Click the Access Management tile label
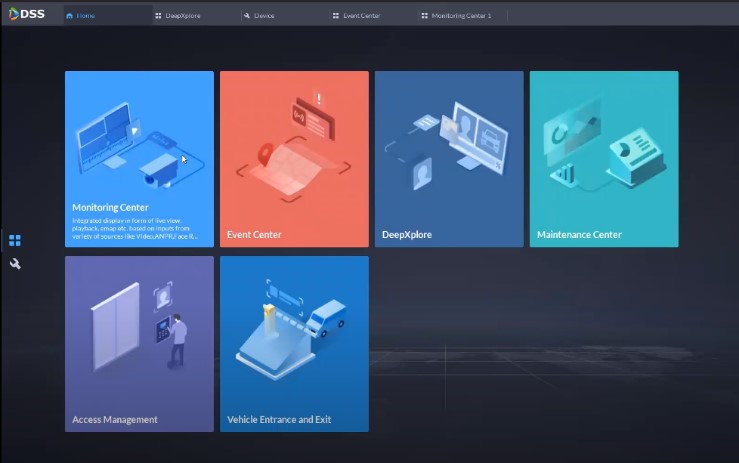Image resolution: width=739 pixels, height=463 pixels. click(x=115, y=420)
